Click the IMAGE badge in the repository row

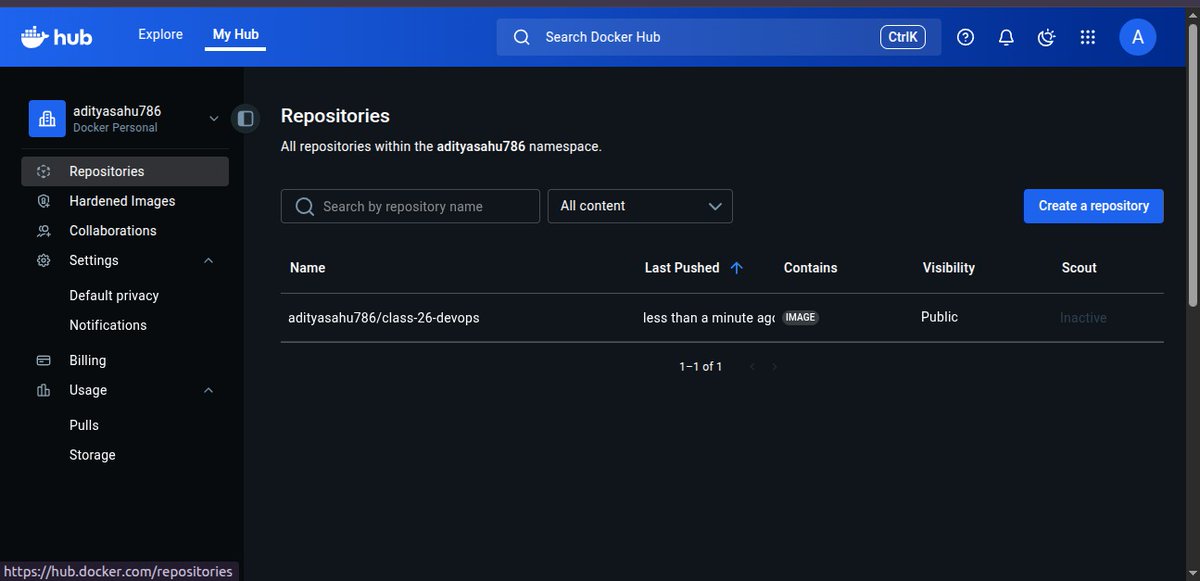[x=800, y=317]
